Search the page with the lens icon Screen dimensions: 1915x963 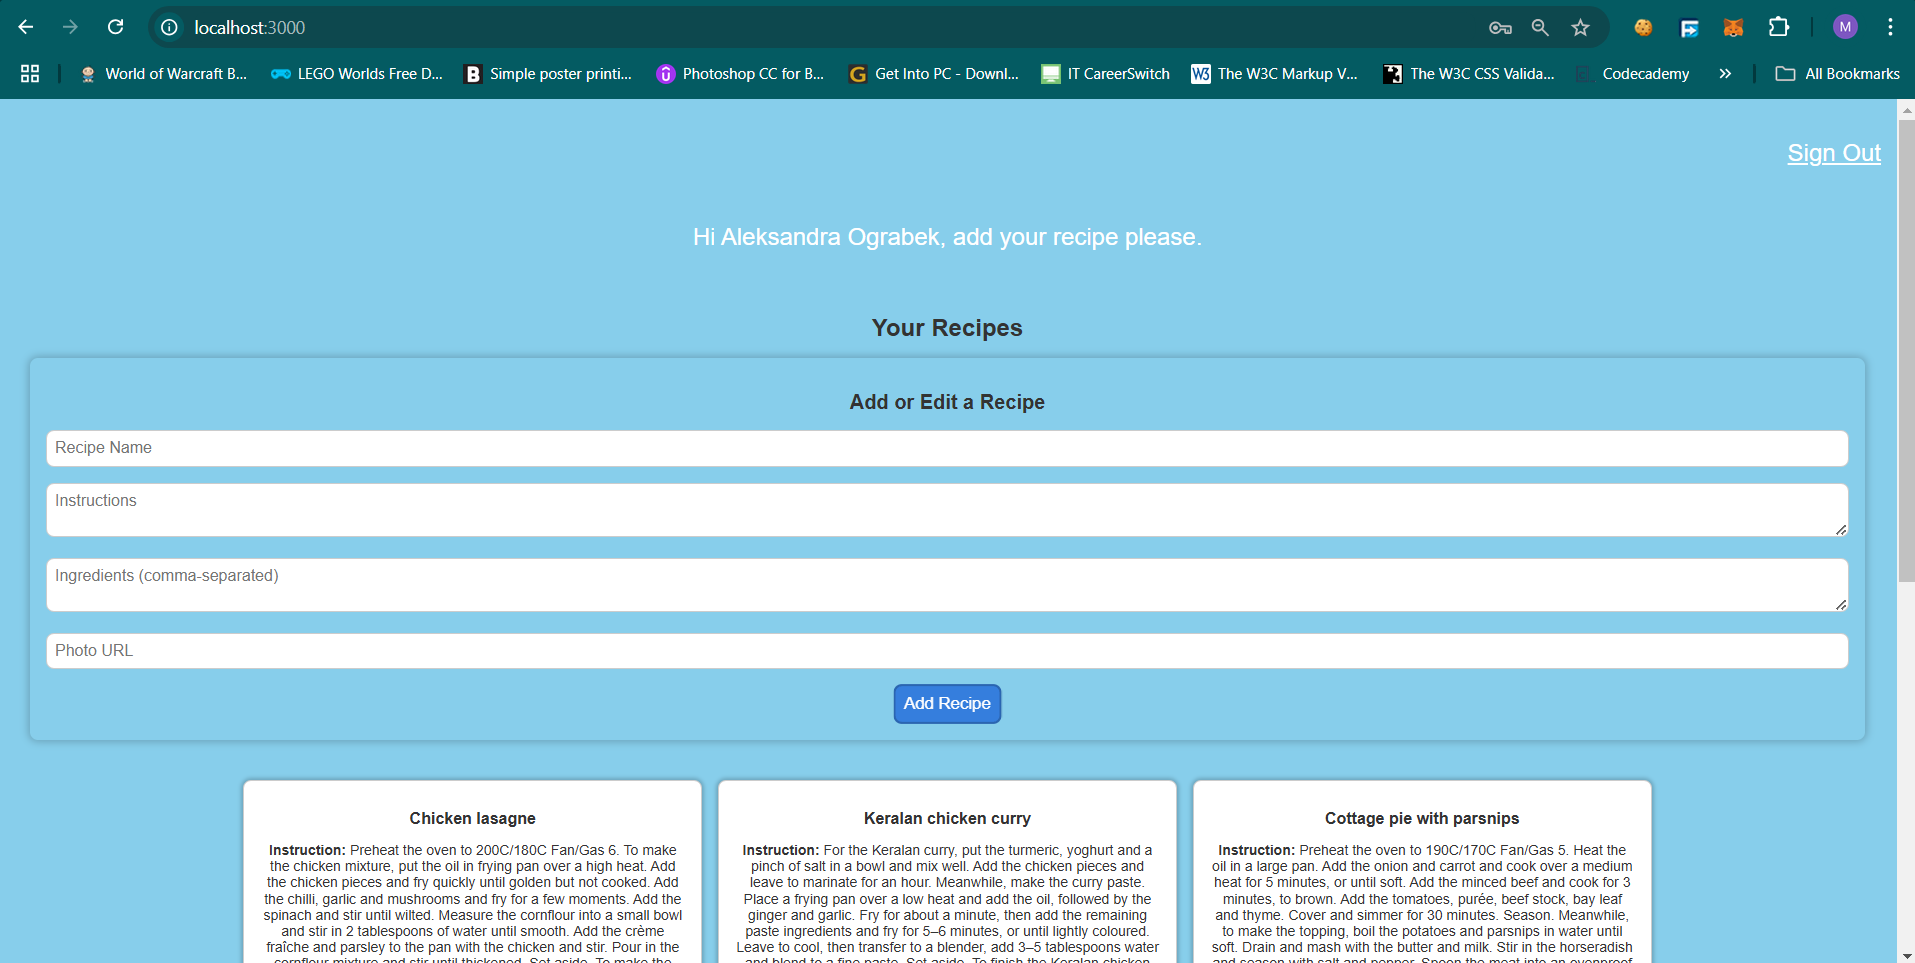click(x=1540, y=27)
